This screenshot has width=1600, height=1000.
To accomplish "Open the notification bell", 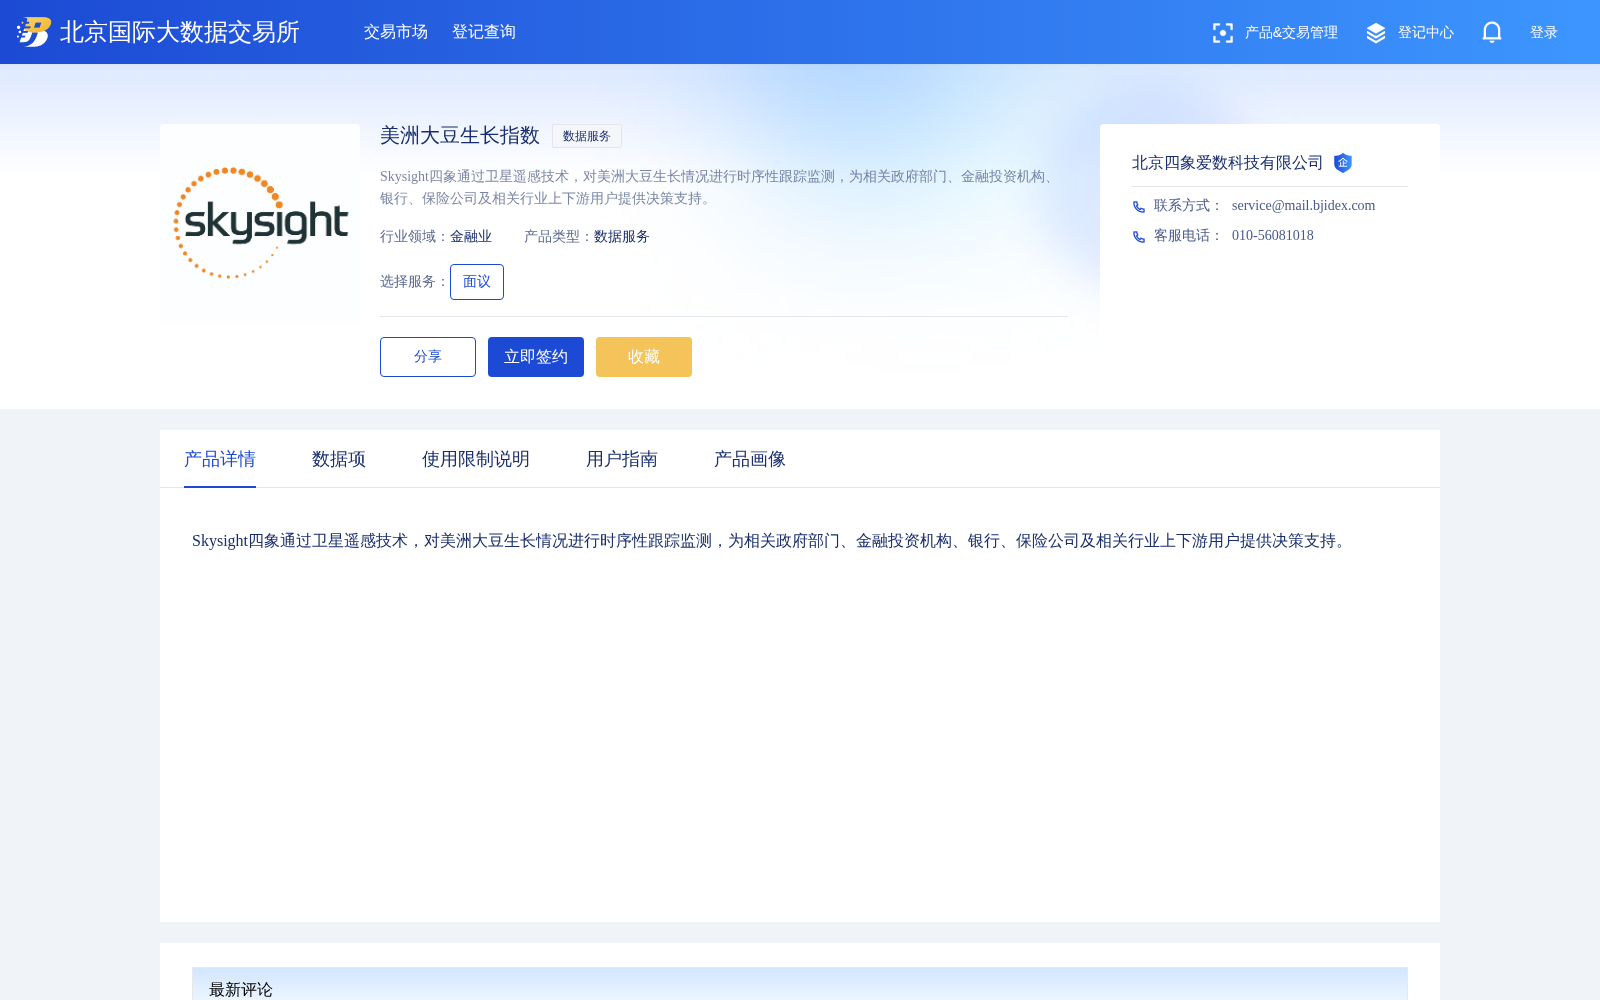I will click(1492, 32).
